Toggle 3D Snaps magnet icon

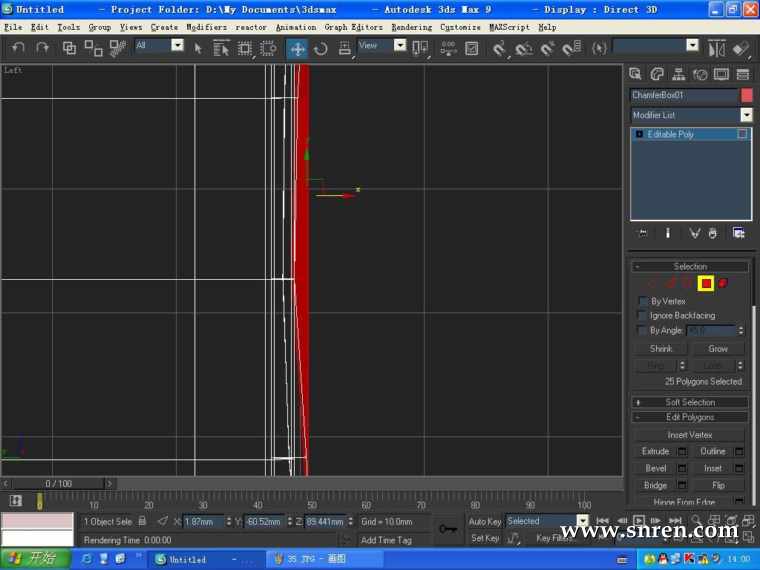(499, 48)
